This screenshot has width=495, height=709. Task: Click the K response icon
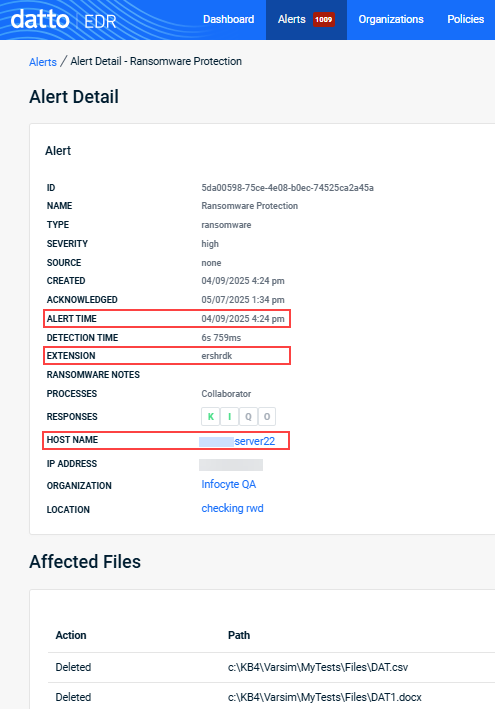[211, 416]
